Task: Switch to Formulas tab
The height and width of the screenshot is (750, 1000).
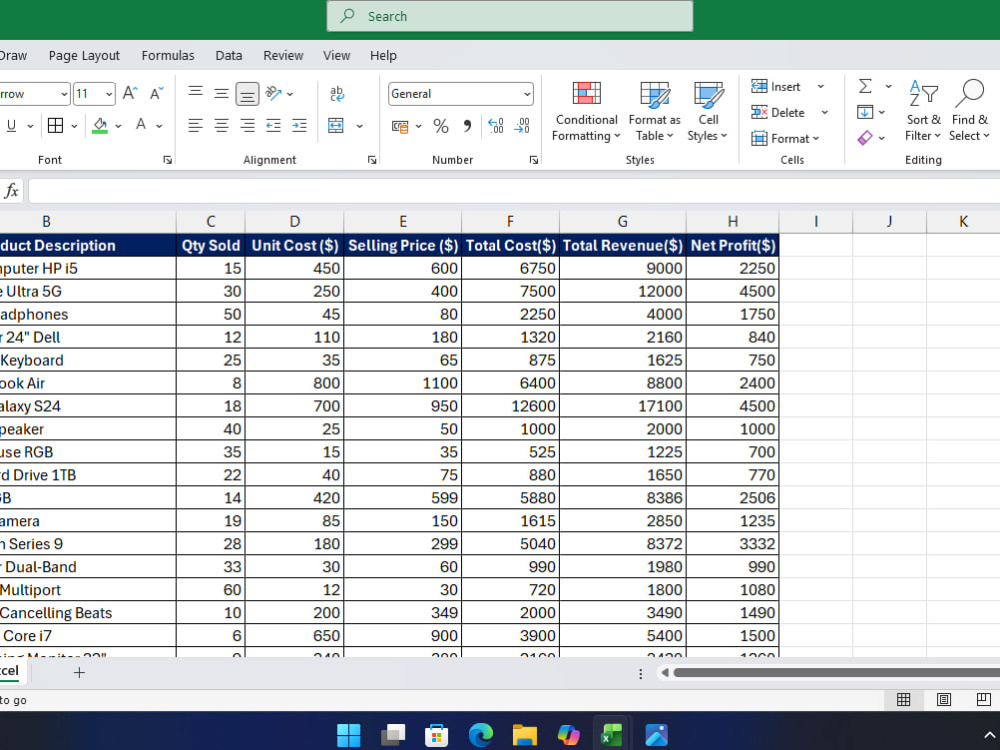Action: pos(168,55)
